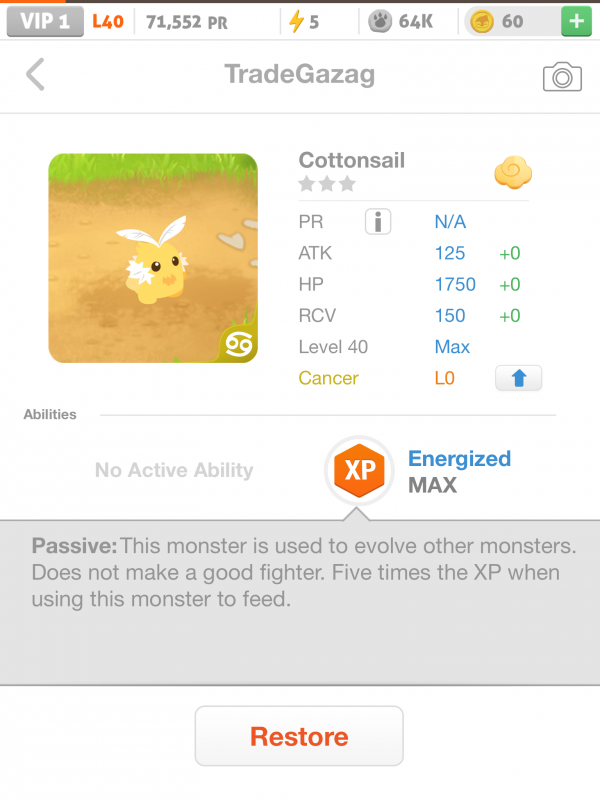Tap the L40 player level indicator

[x=108, y=21]
